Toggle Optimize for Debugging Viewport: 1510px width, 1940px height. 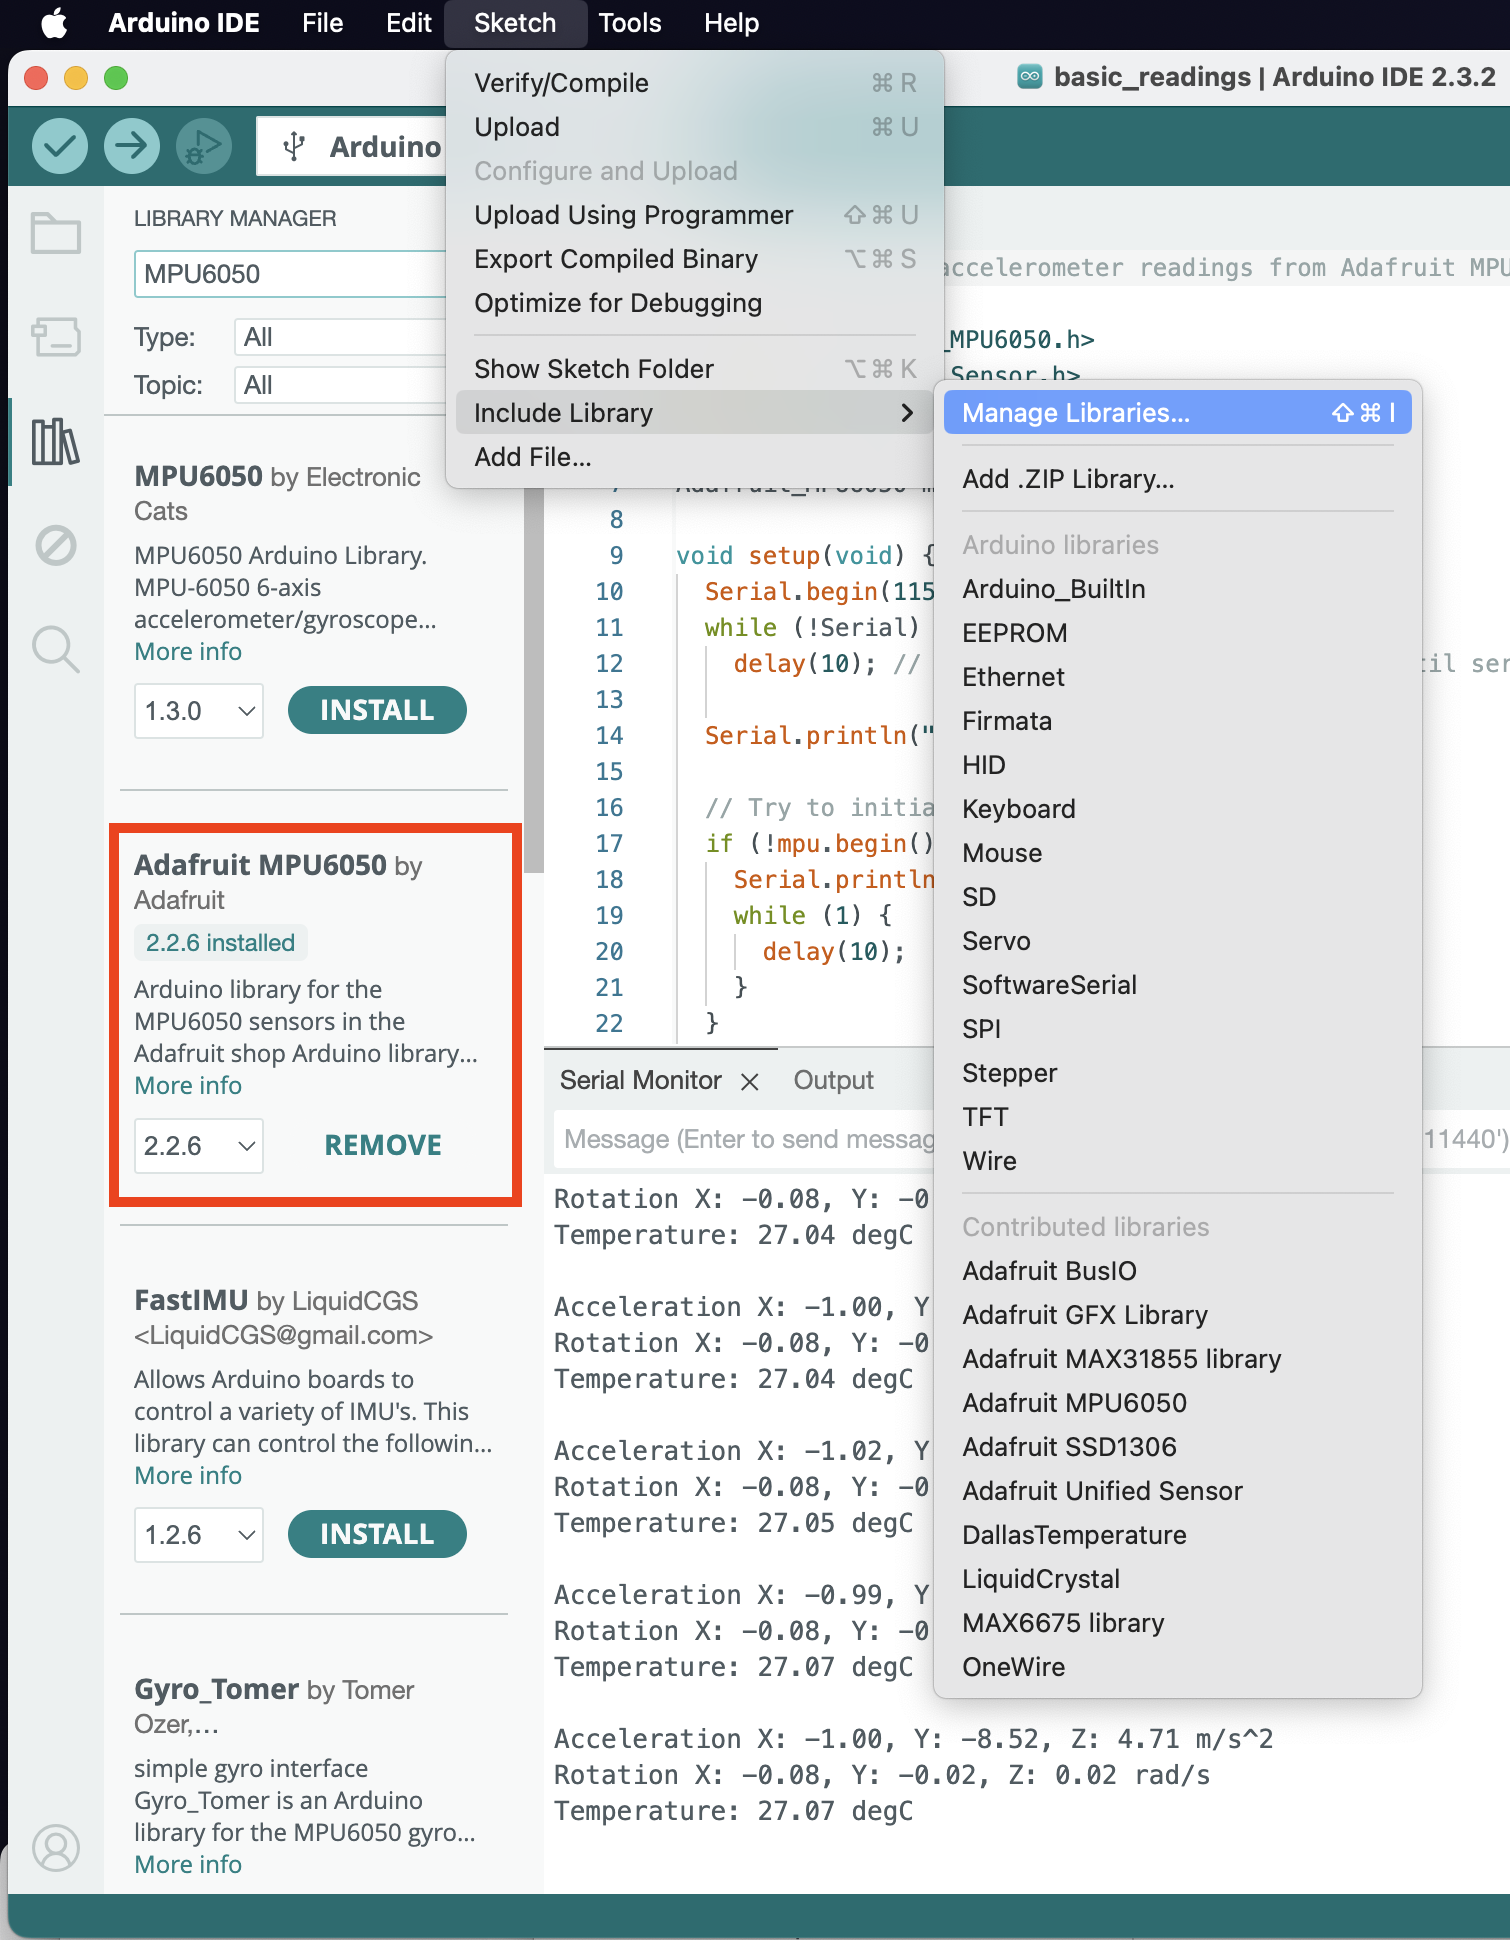(x=695, y=303)
